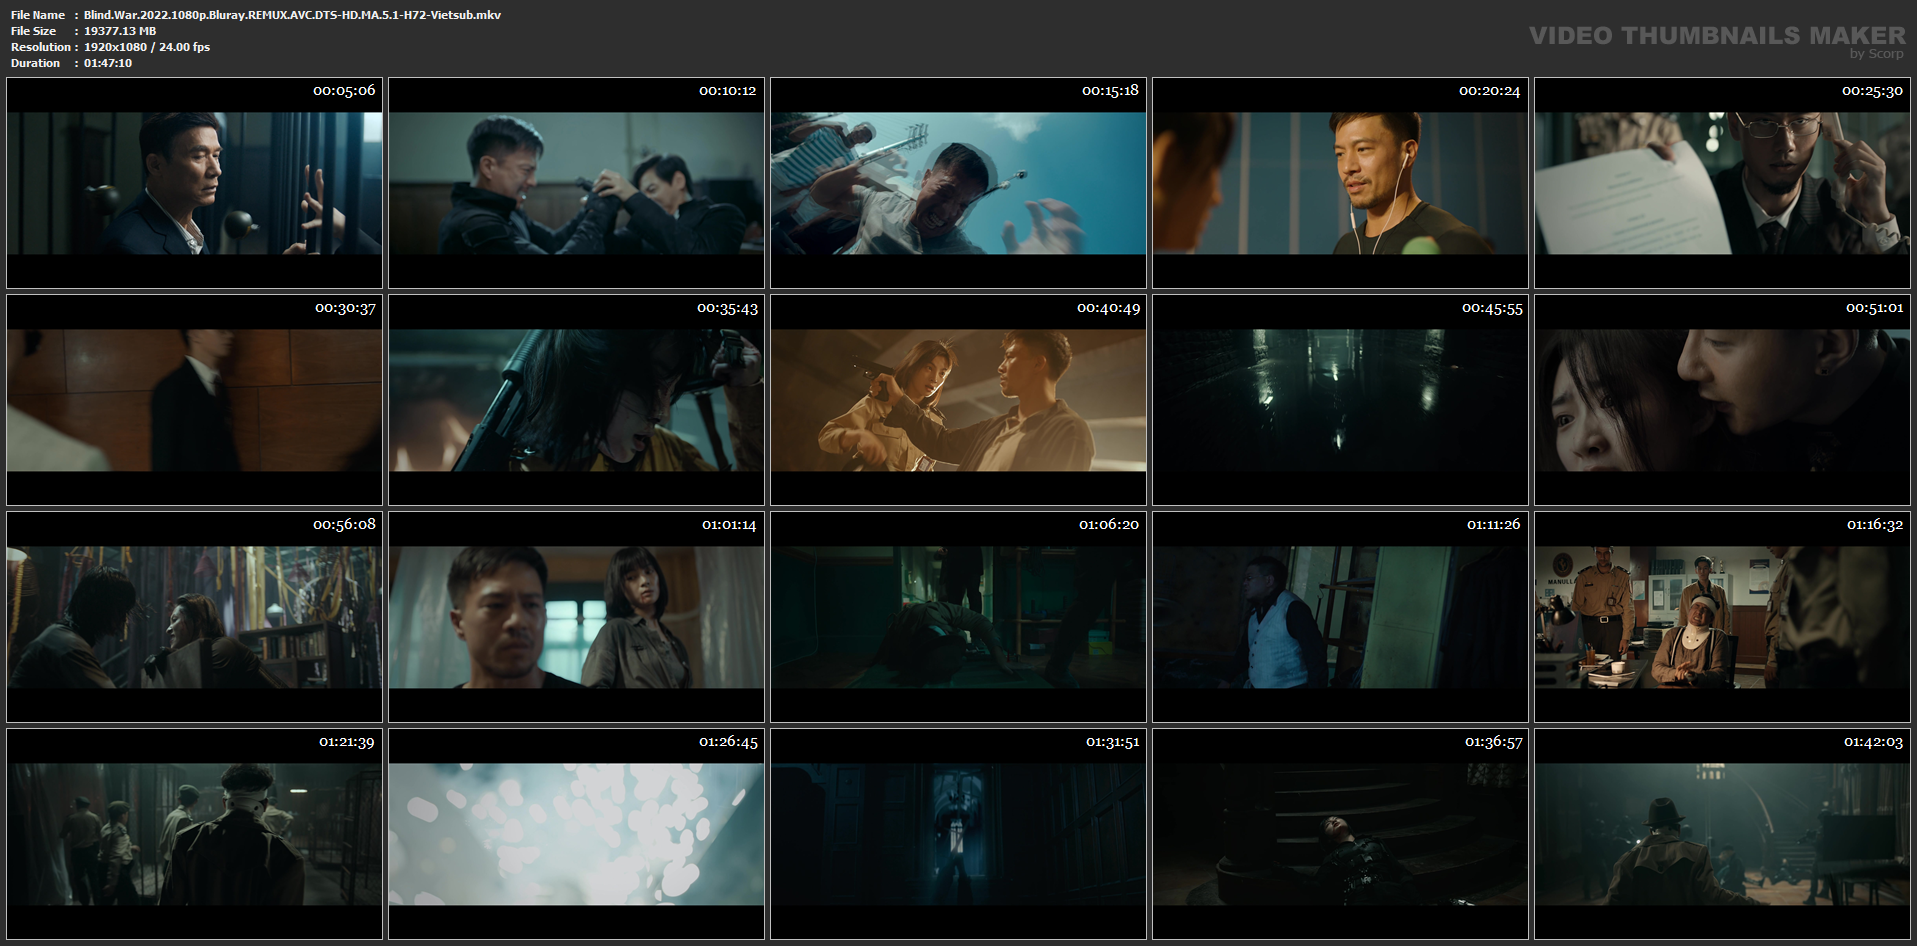Image resolution: width=1917 pixels, height=946 pixels.
Task: Click the thumbnail at 00:51:01
Action: click(x=1722, y=400)
